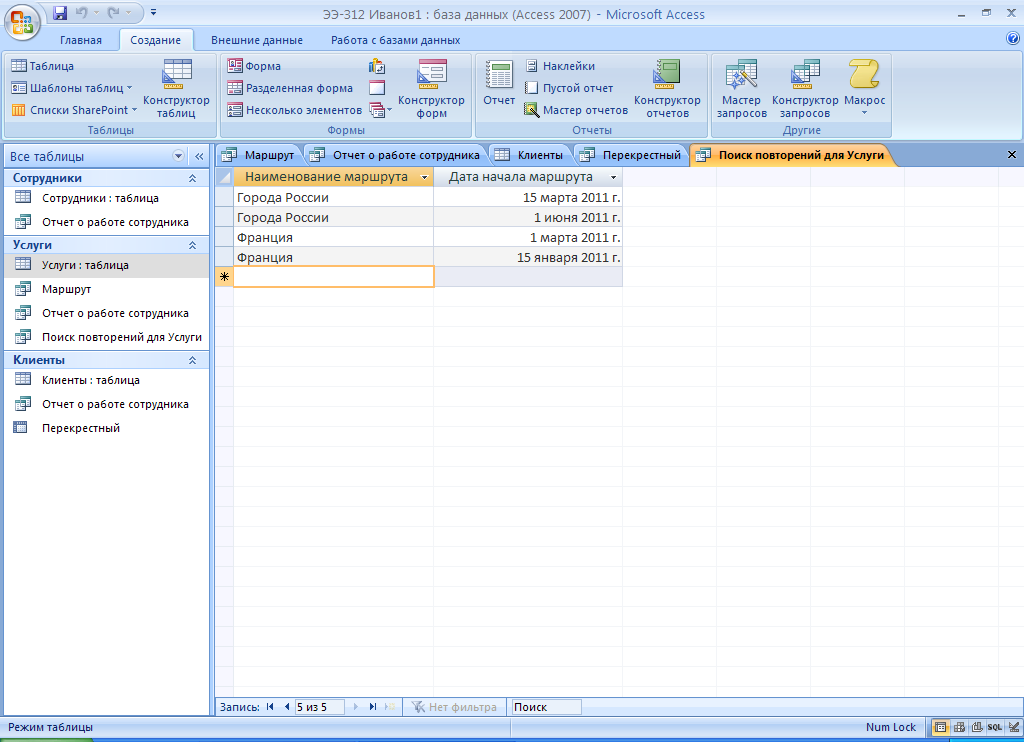Click the Макрос button
Viewport: 1024px width, 742px height.
[865, 87]
